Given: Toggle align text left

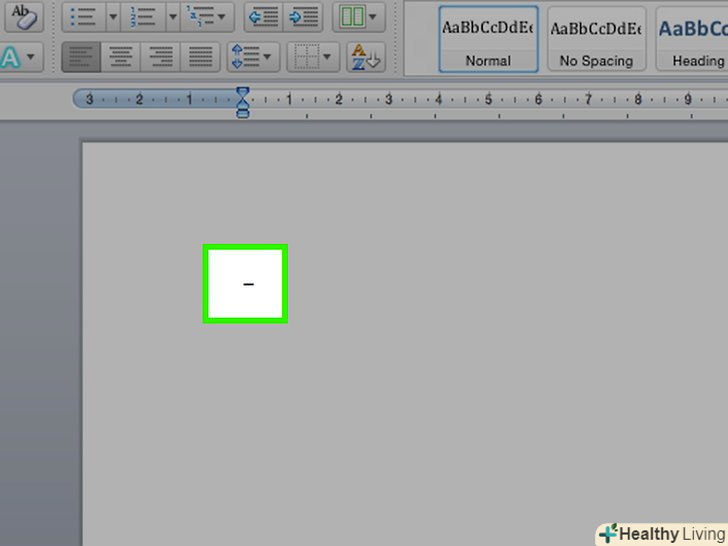Looking at the screenshot, I should 81,57.
